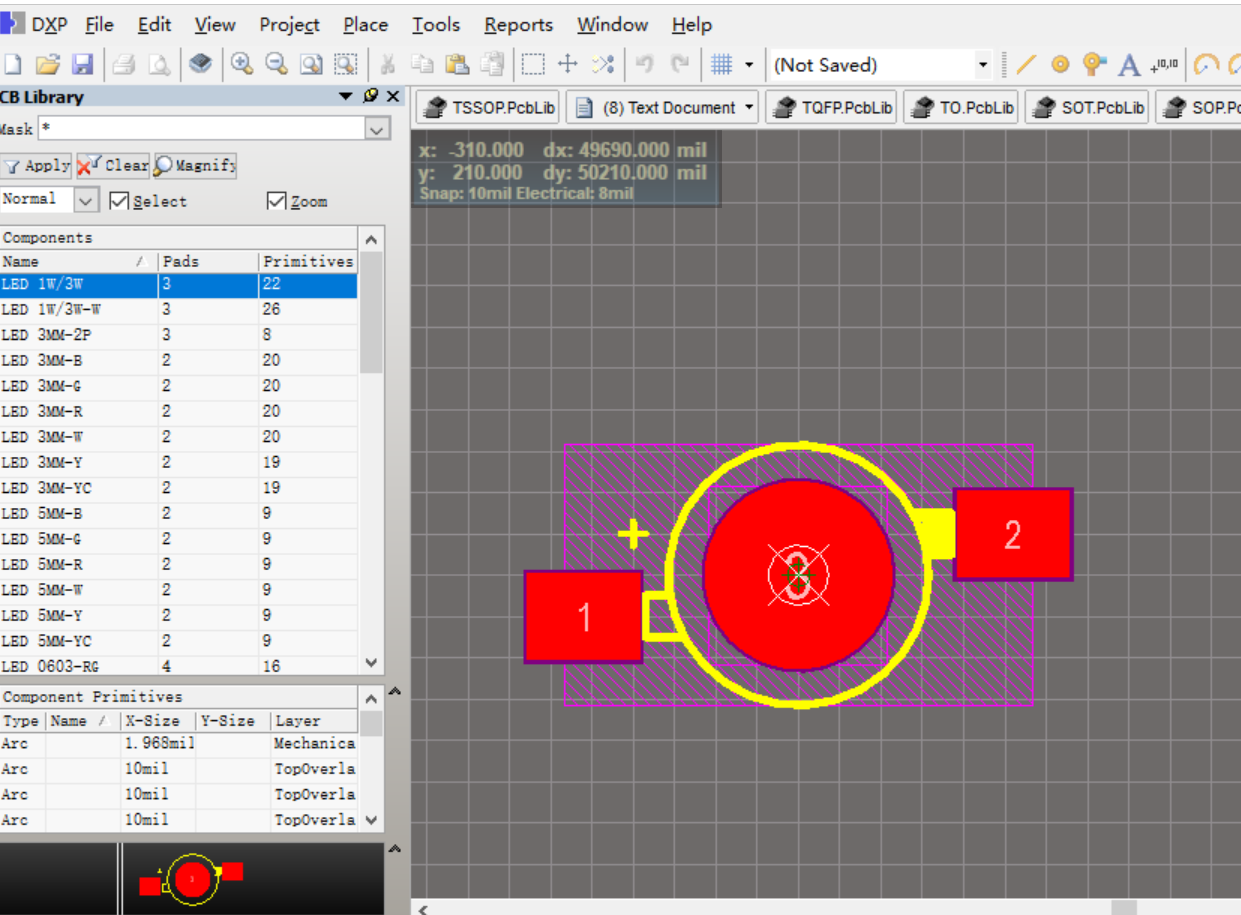Click pad 2 in the footprint
The width and height of the screenshot is (1241, 915).
point(1013,535)
